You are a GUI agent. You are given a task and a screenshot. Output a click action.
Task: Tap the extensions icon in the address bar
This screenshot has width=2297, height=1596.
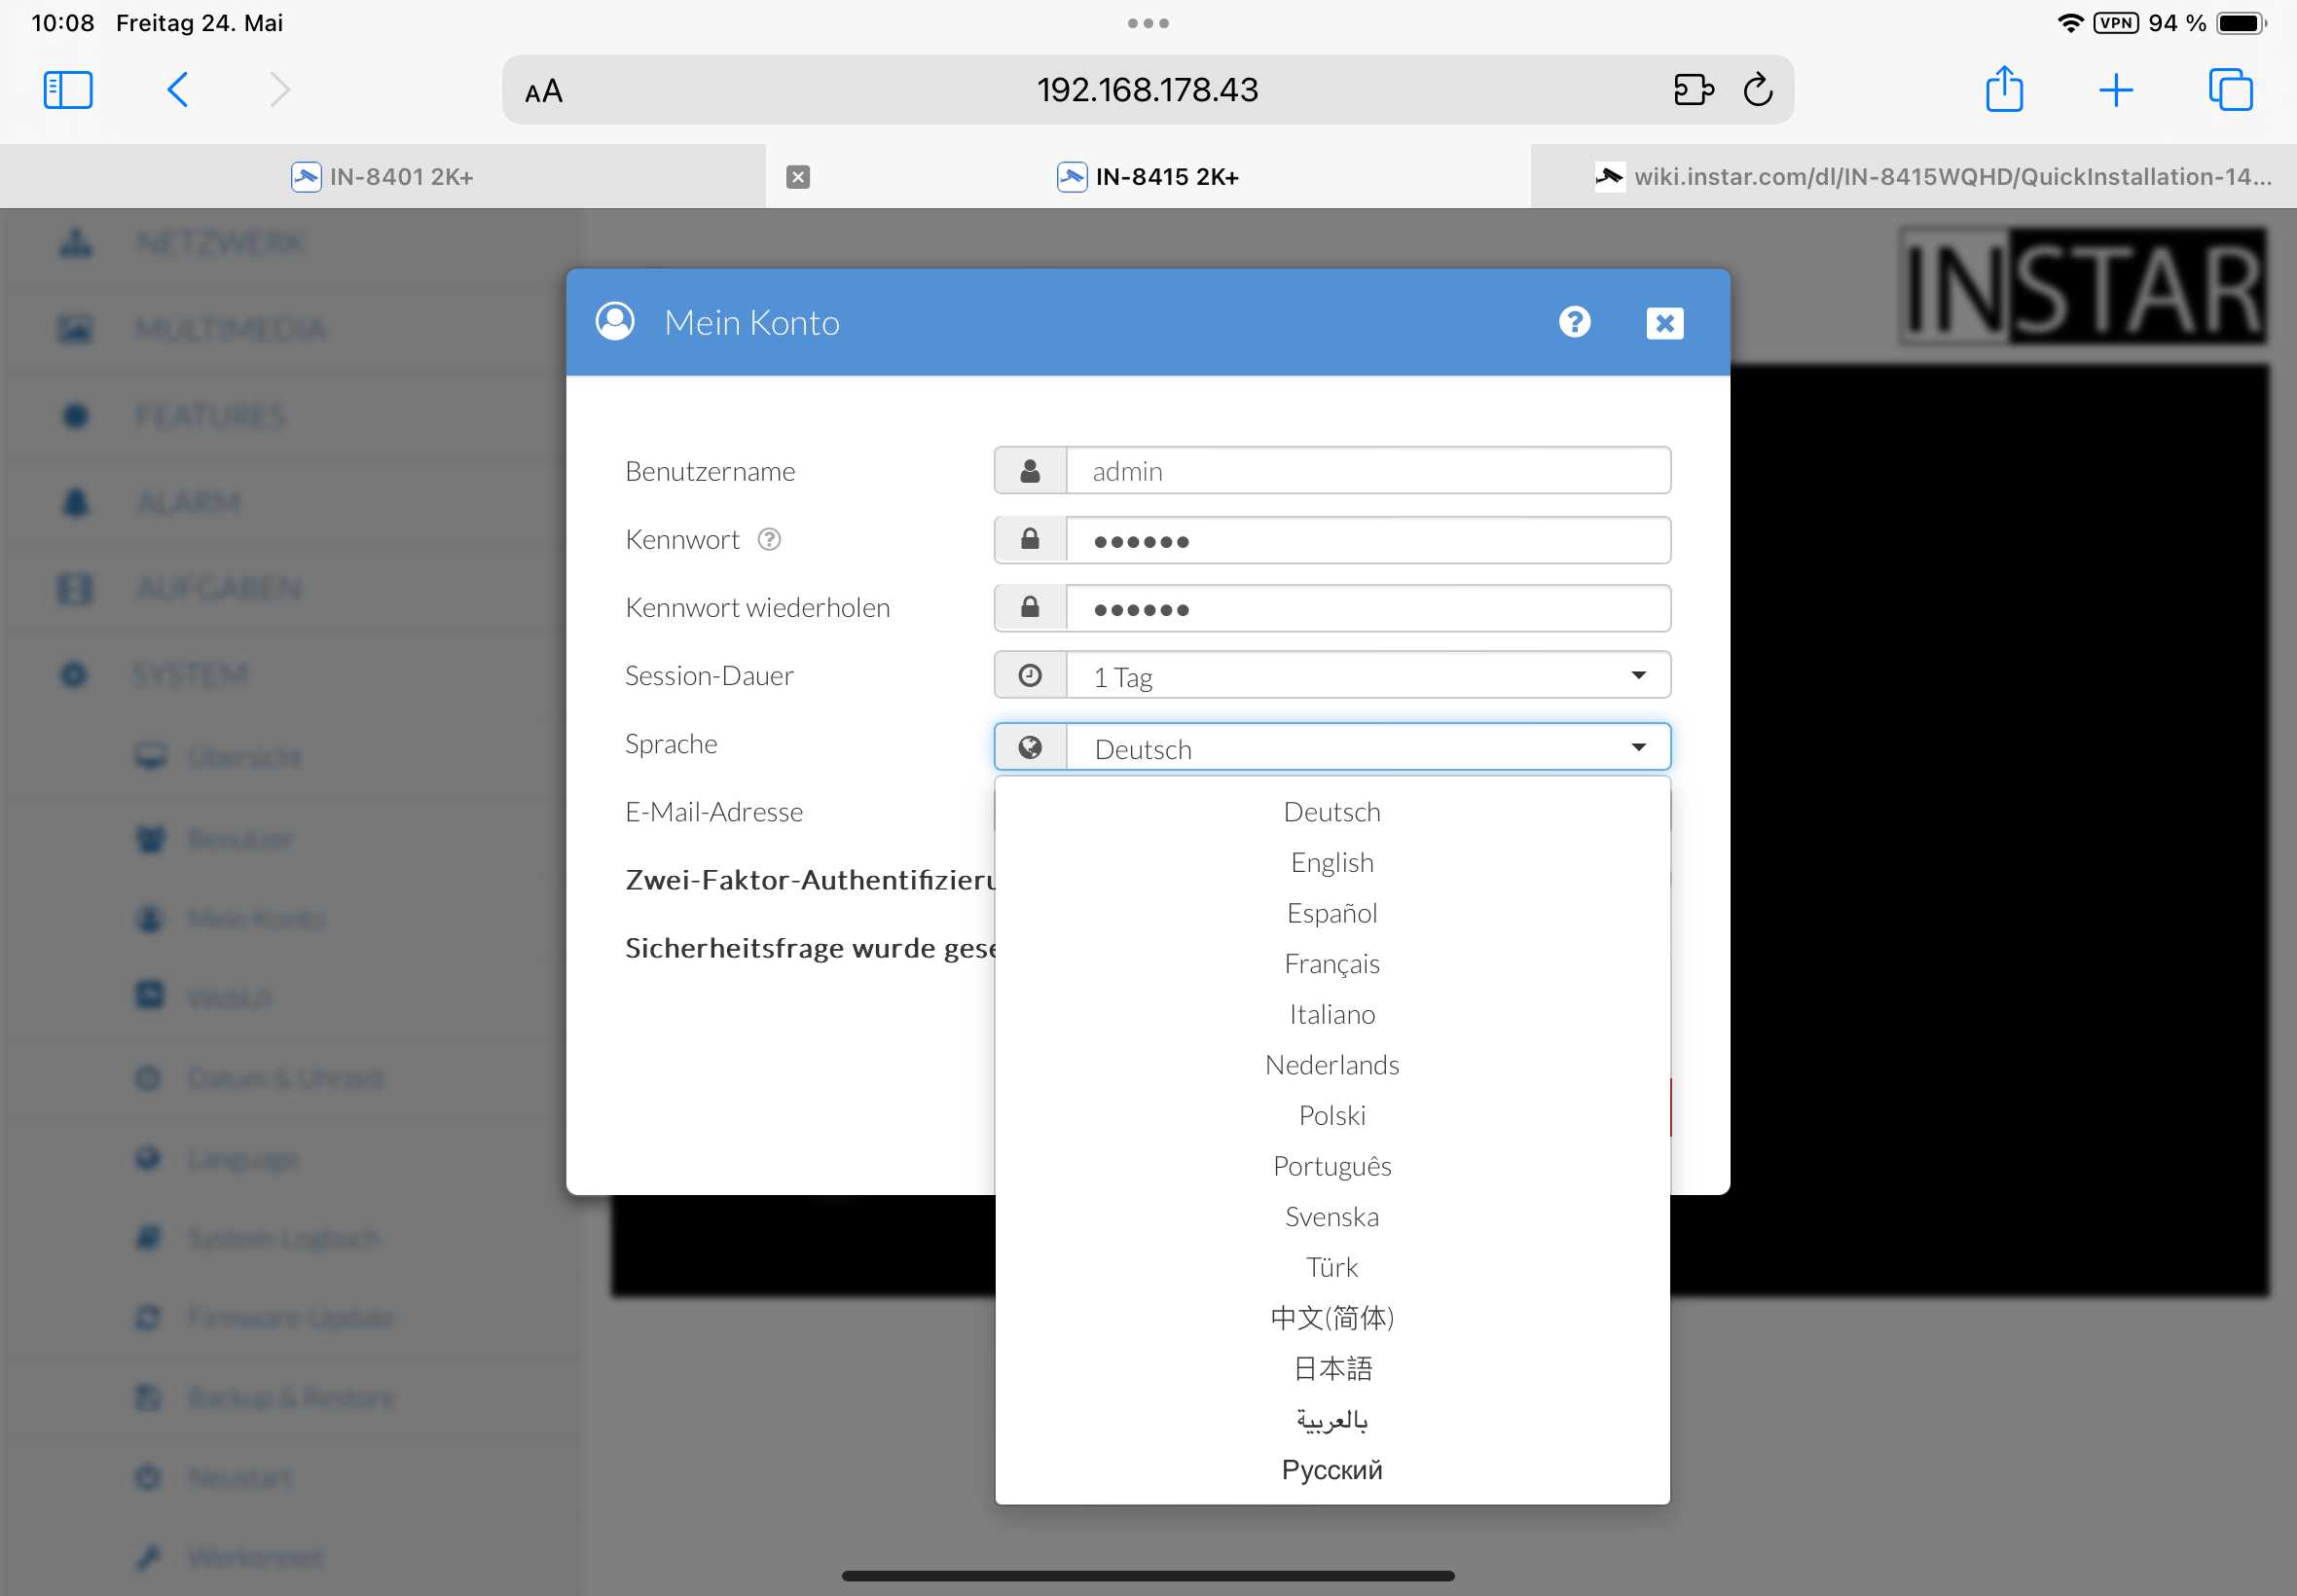(1693, 90)
